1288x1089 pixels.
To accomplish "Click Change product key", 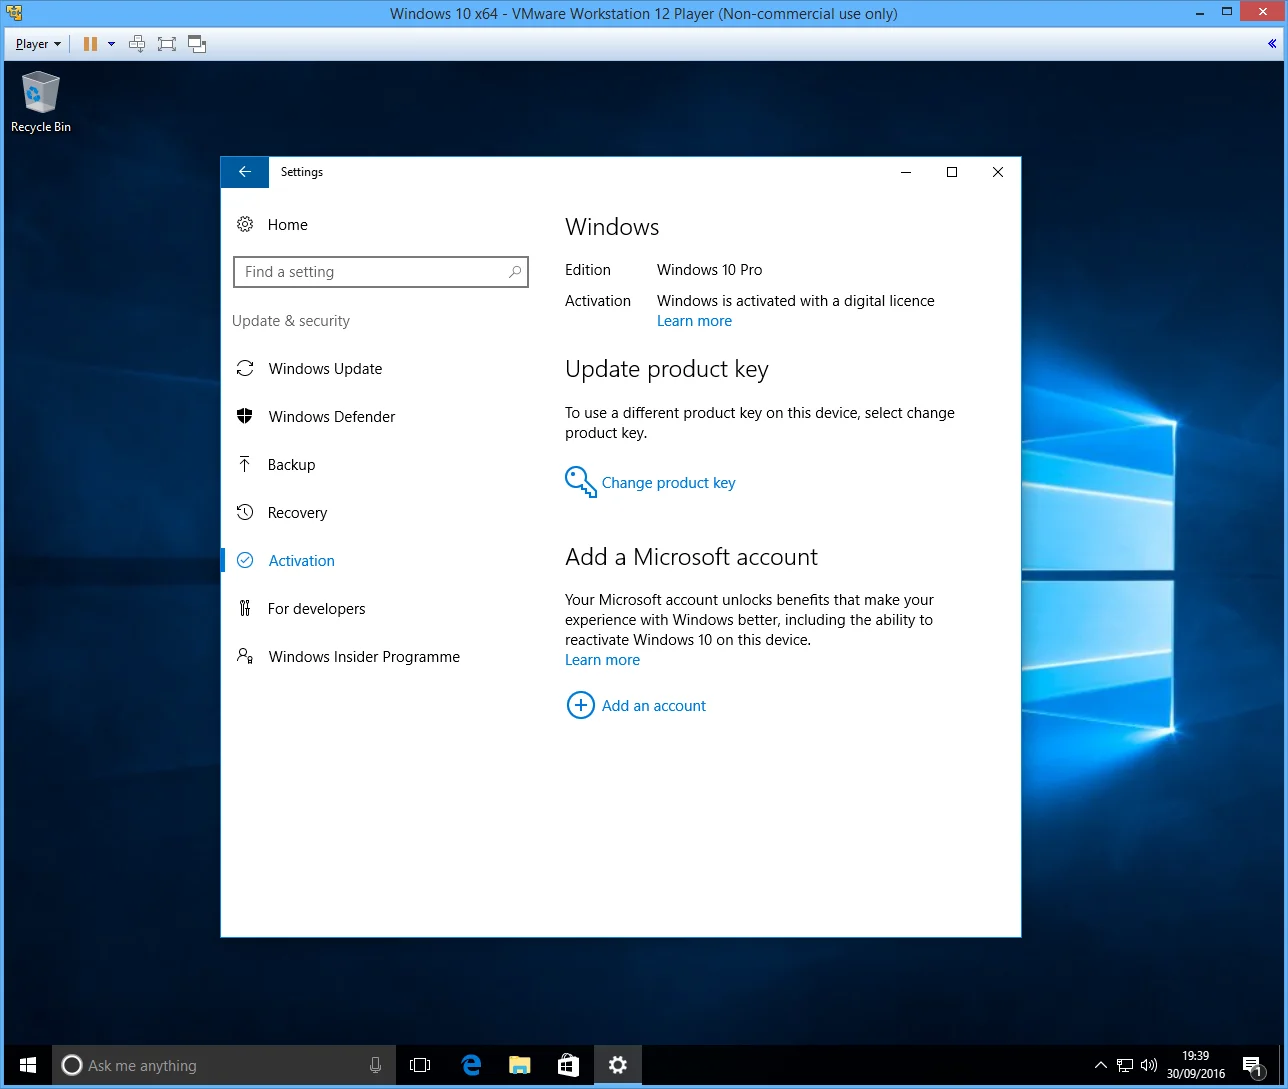I will [650, 483].
